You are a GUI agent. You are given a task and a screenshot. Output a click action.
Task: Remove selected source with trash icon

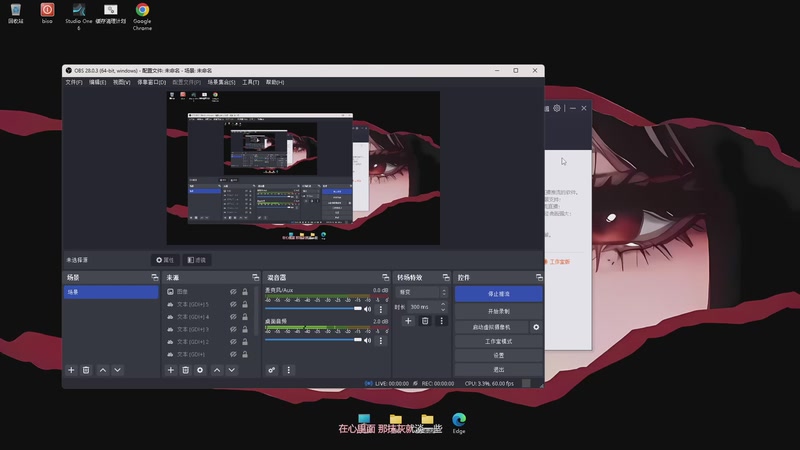pyautogui.click(x=186, y=370)
